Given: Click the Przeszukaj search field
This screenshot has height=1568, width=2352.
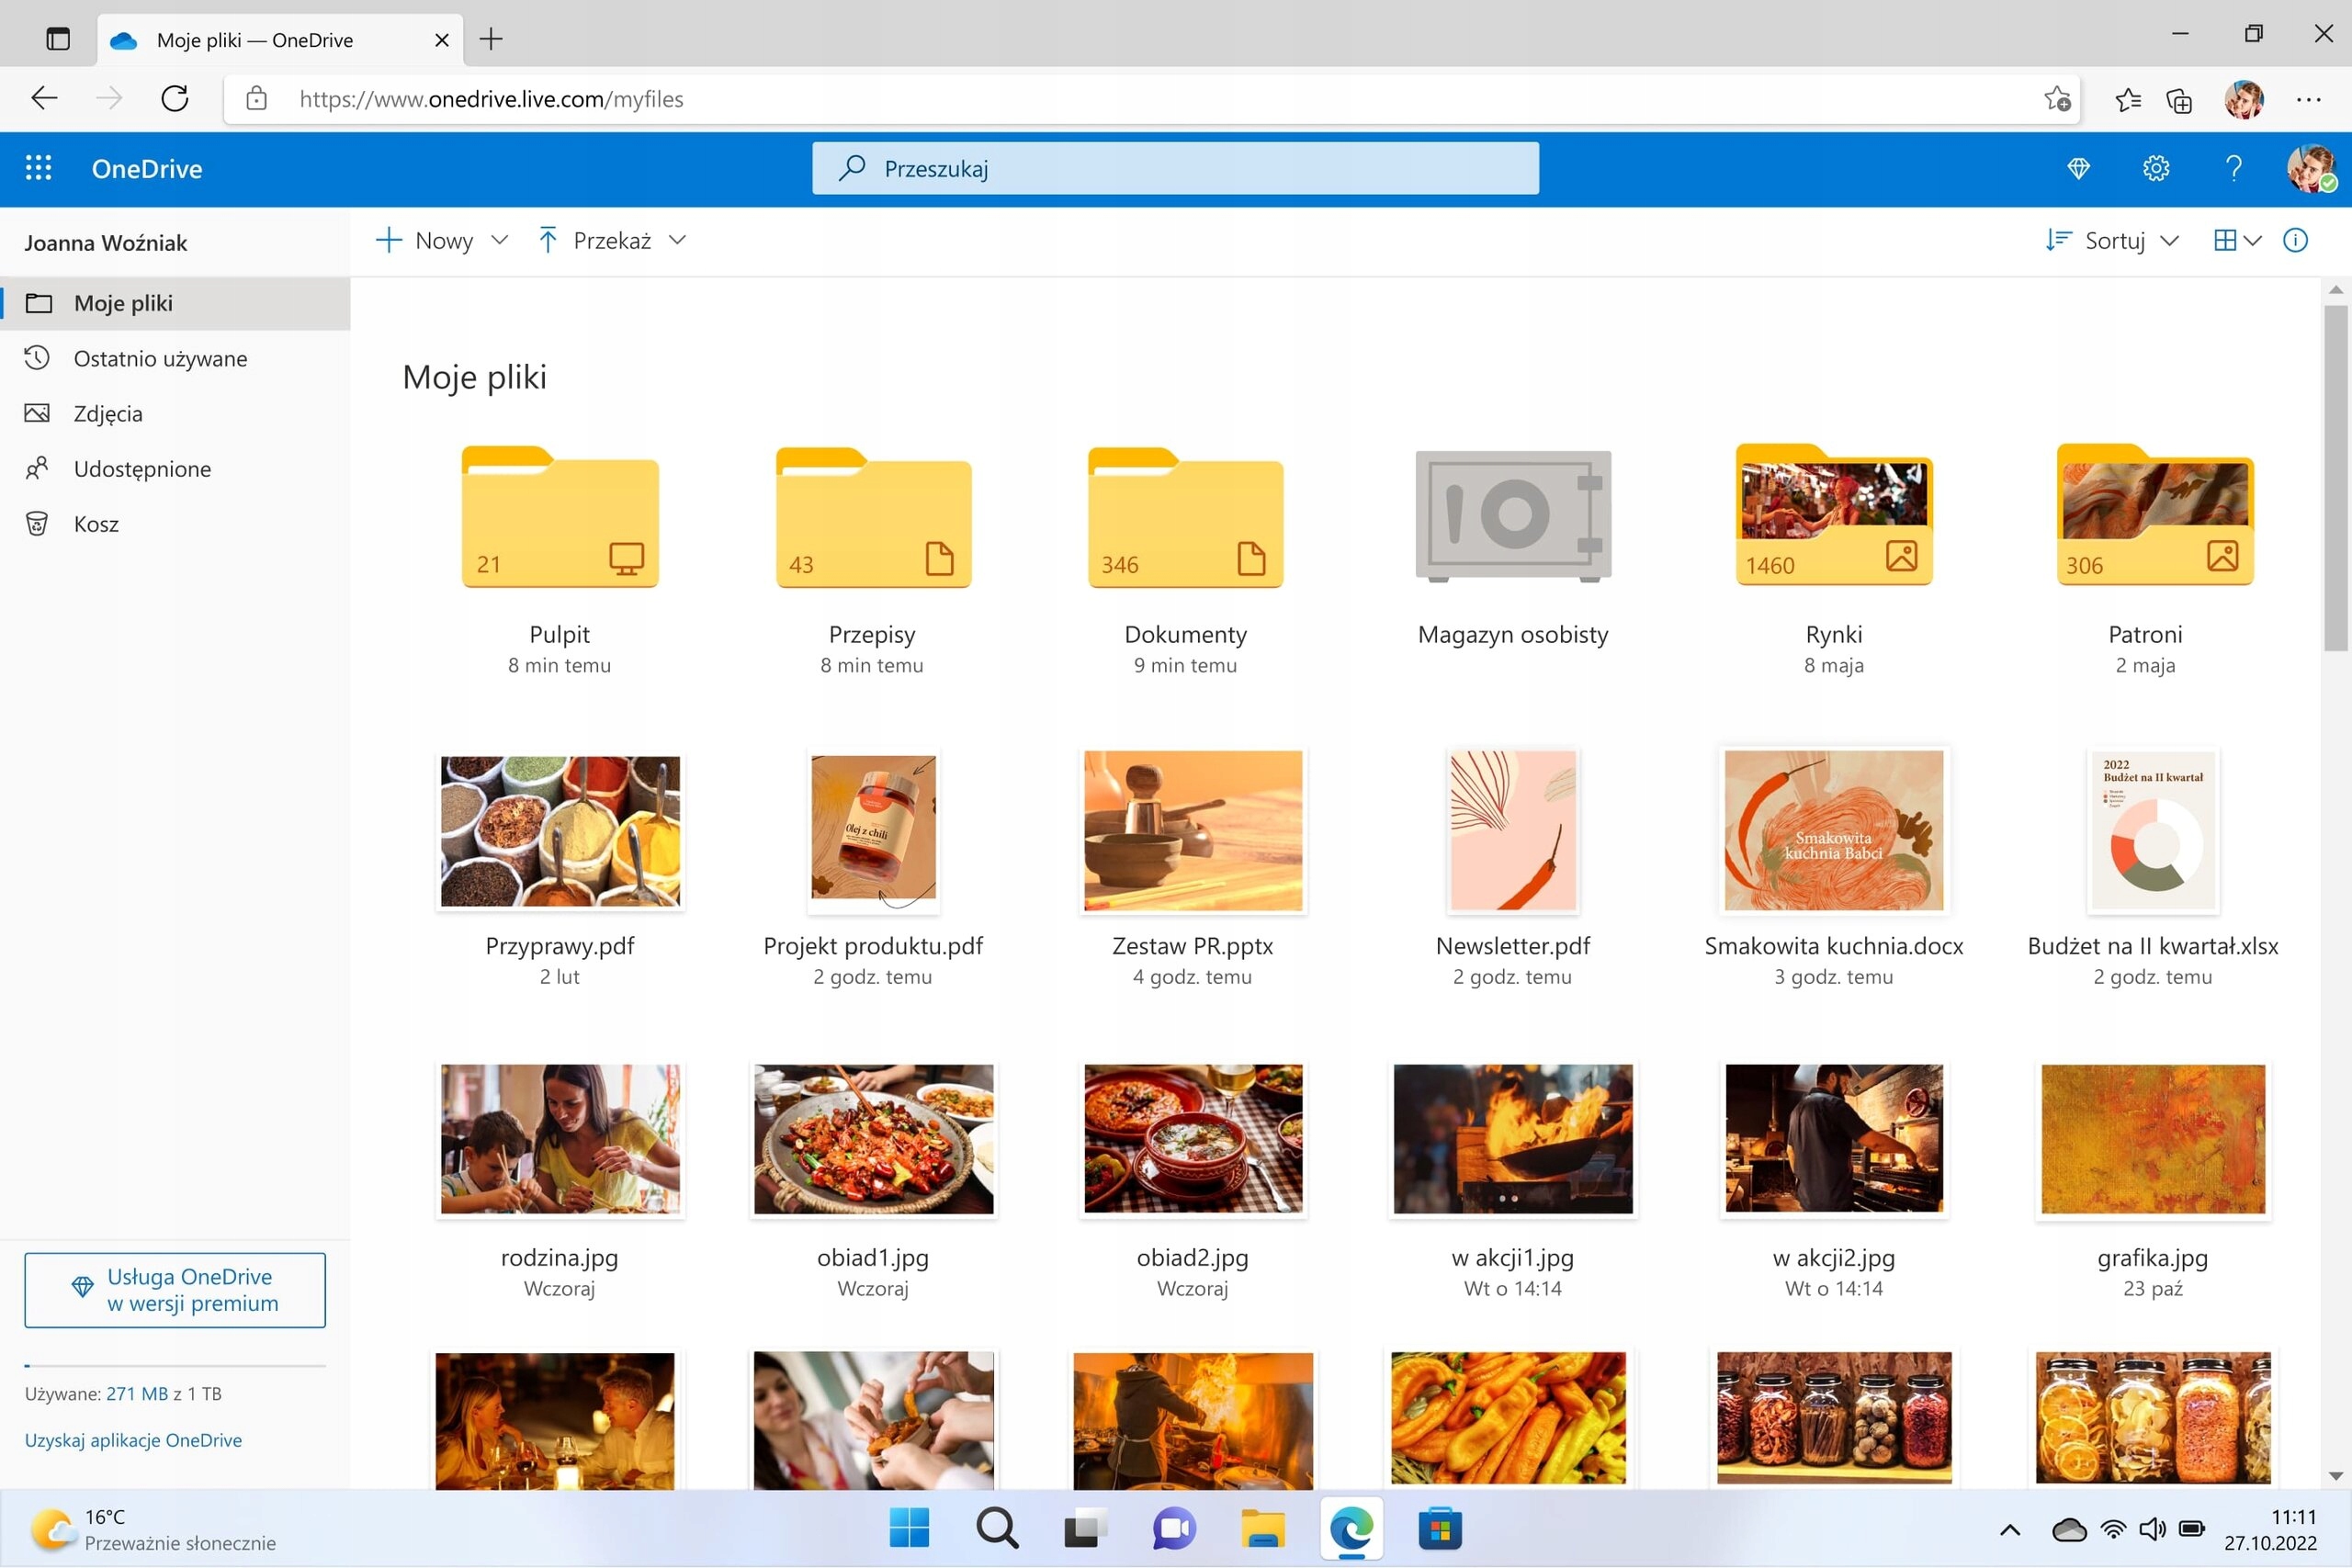Looking at the screenshot, I should [x=1175, y=168].
